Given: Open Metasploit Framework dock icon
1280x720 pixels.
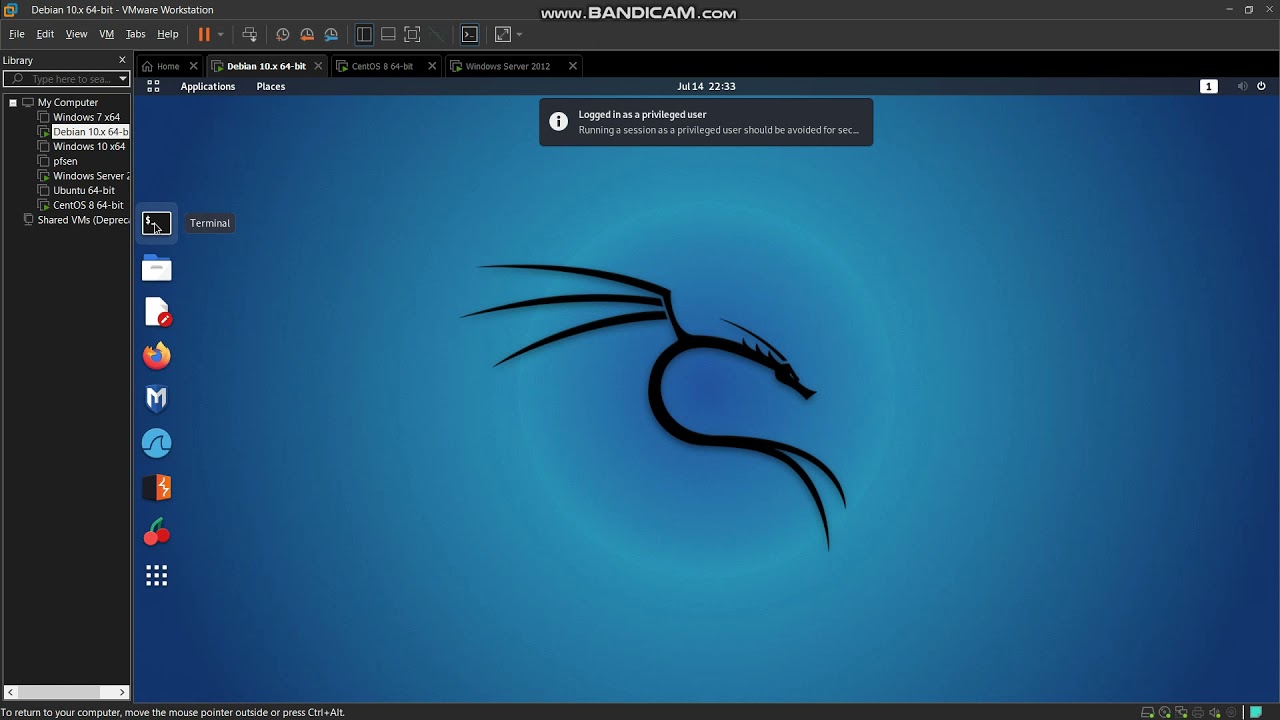Looking at the screenshot, I should (157, 399).
